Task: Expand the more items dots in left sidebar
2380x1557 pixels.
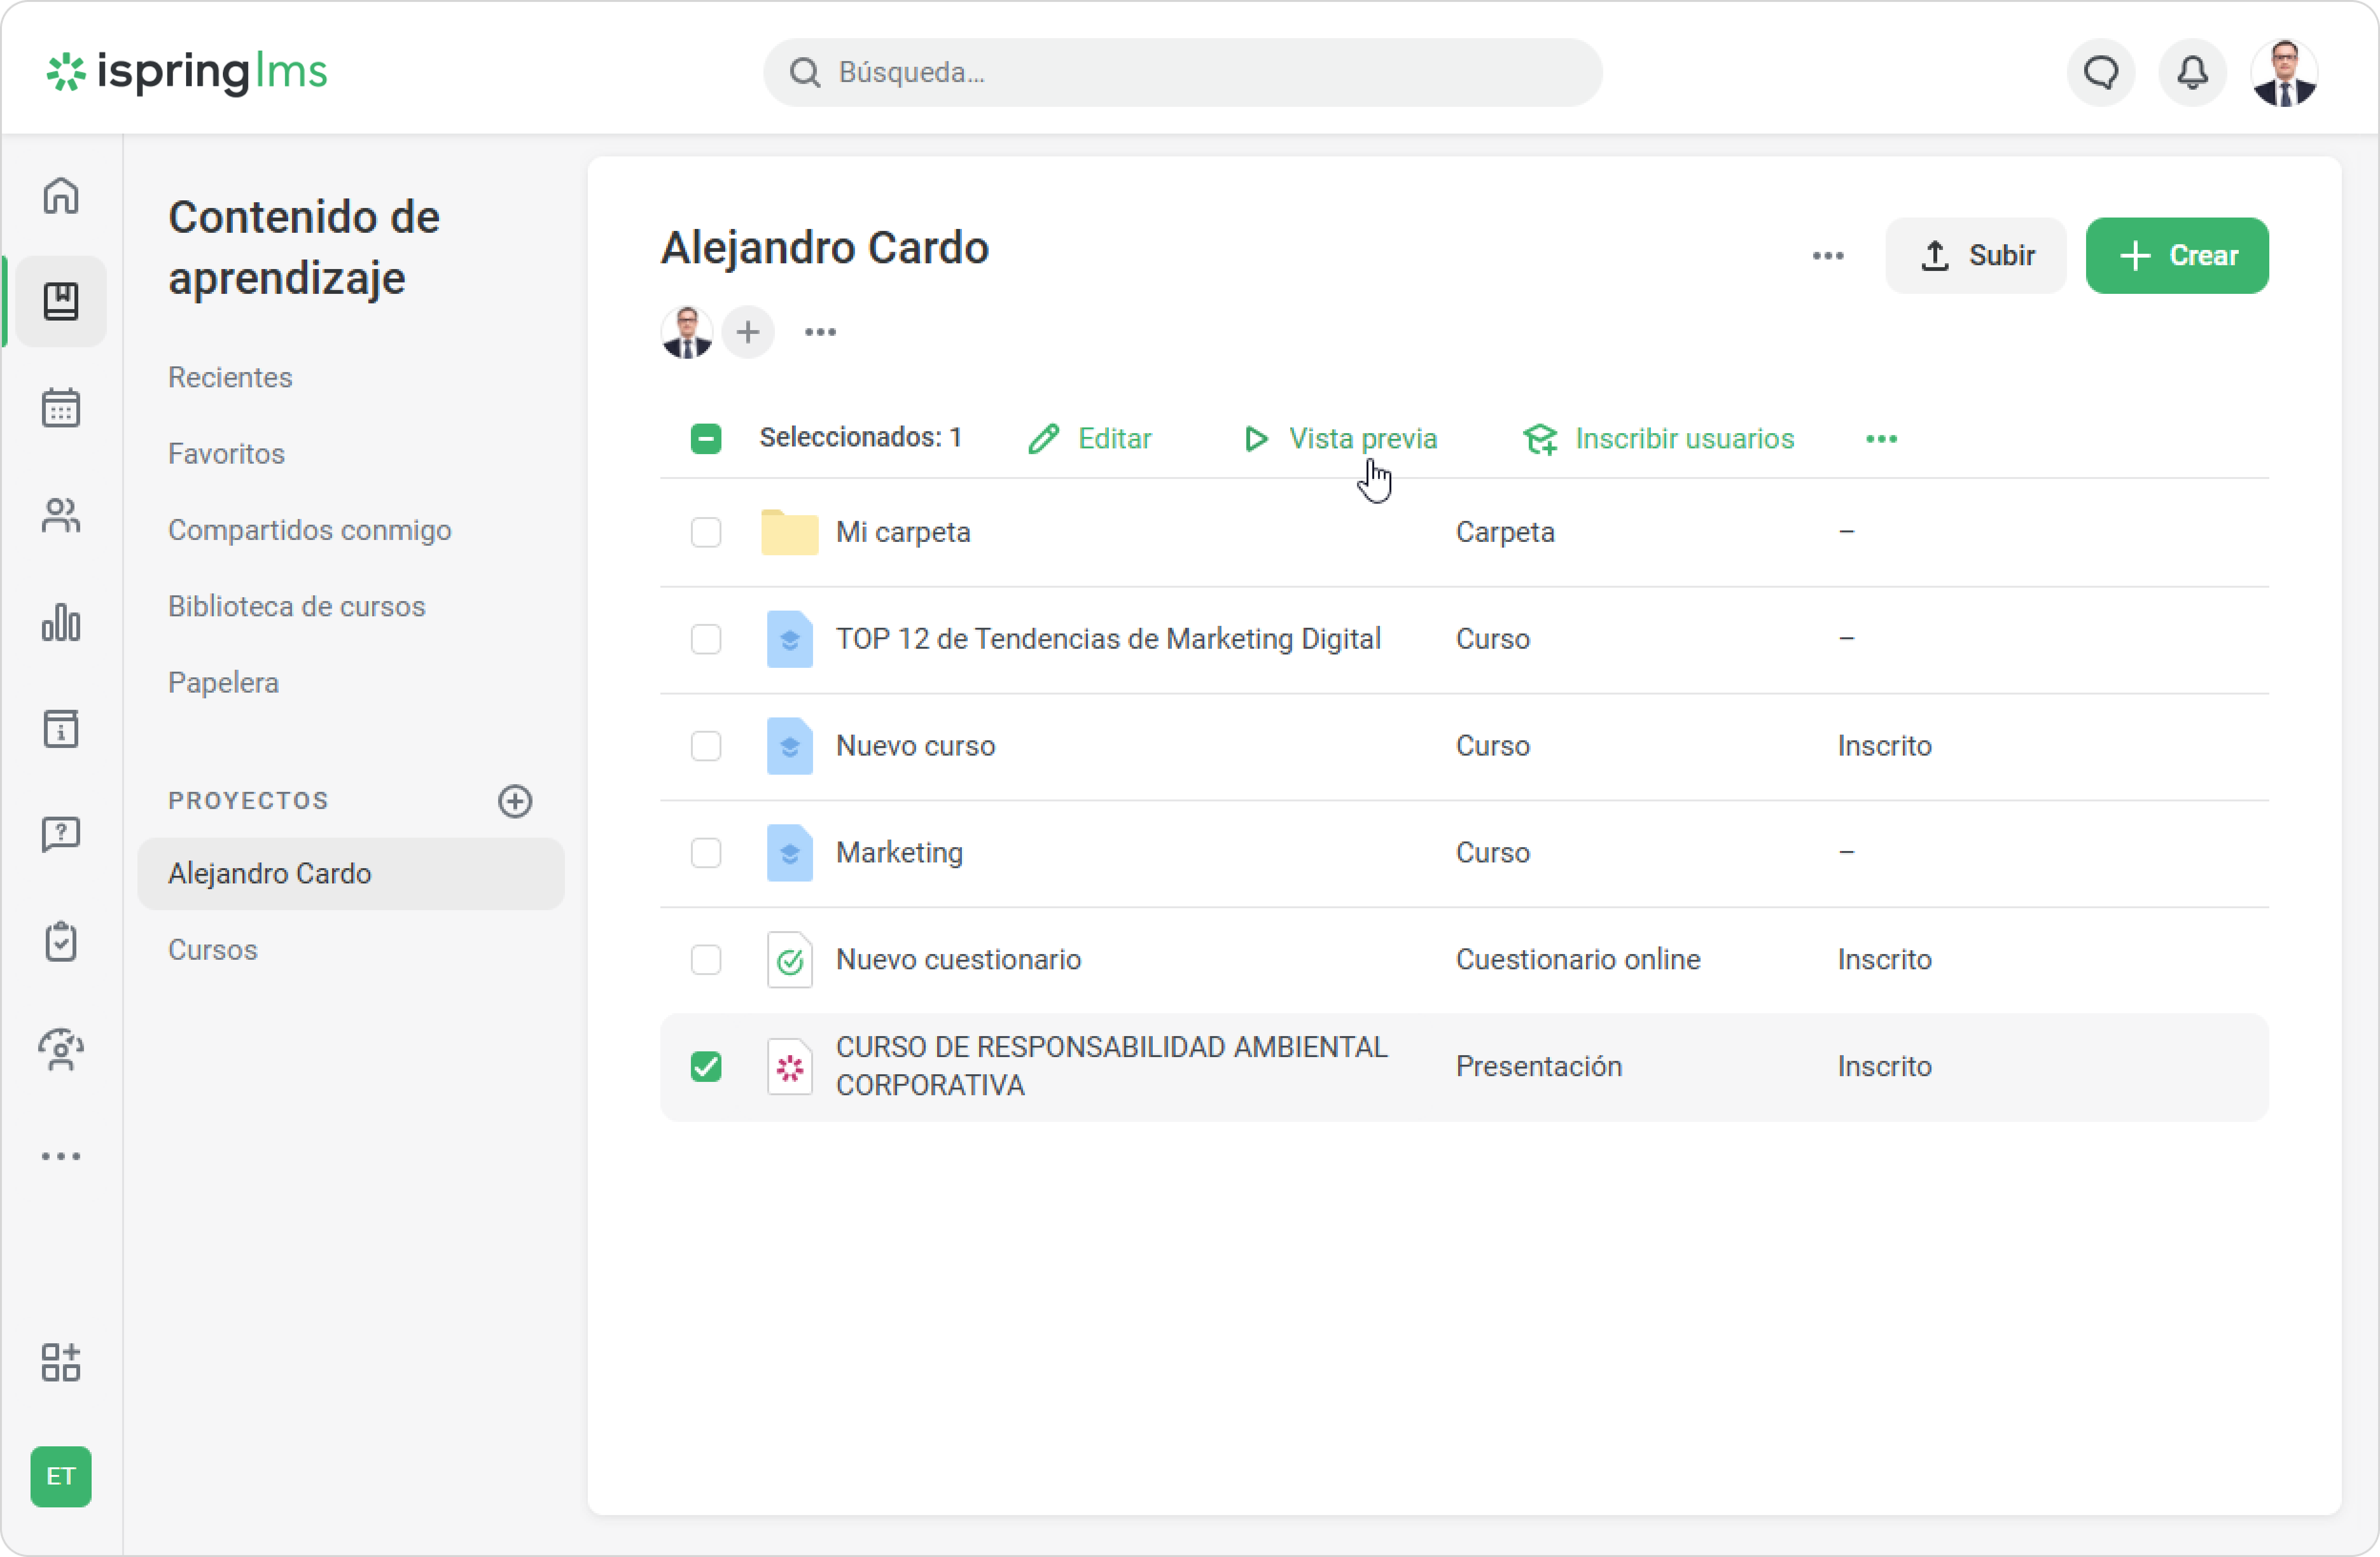Action: point(61,1156)
